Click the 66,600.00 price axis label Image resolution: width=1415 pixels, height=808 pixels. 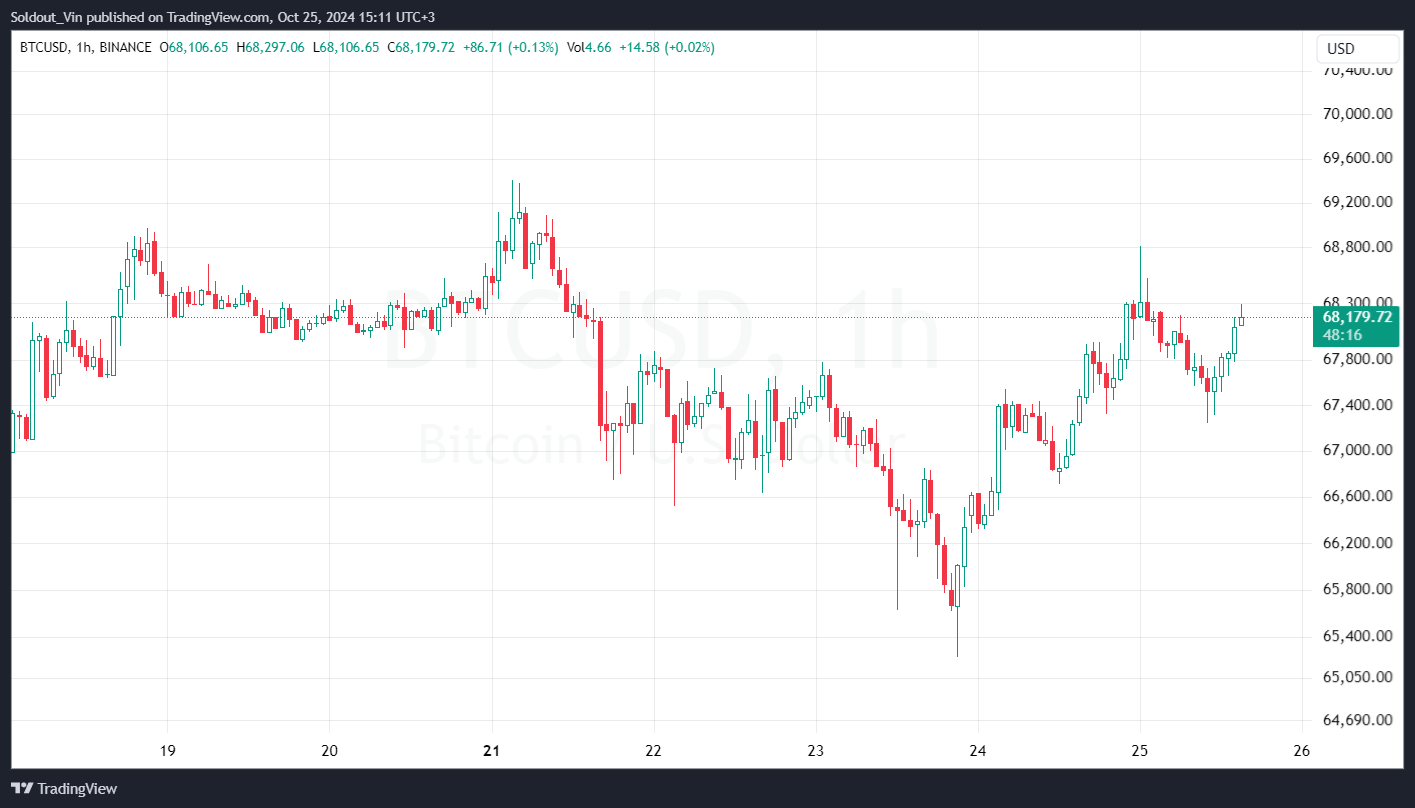[x=1358, y=496]
